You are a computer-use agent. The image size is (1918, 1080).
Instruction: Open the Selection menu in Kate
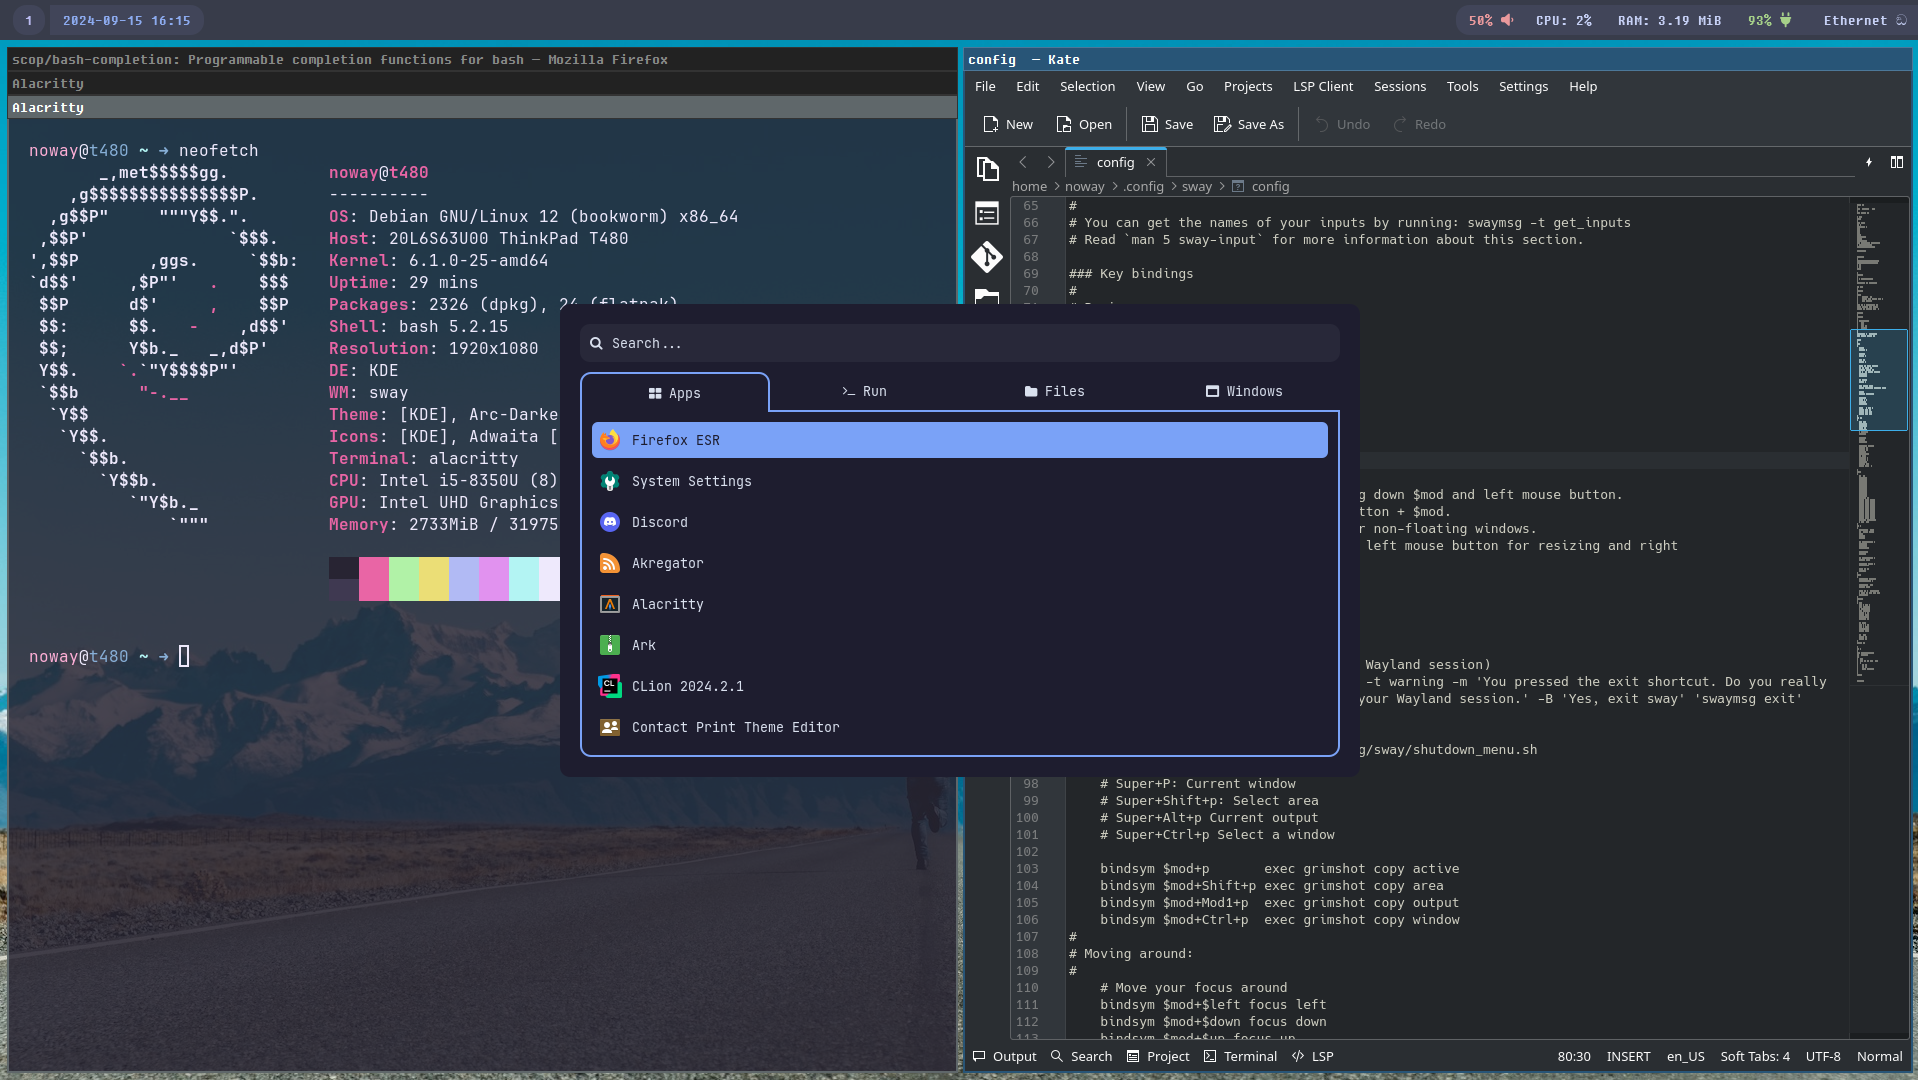click(x=1087, y=86)
